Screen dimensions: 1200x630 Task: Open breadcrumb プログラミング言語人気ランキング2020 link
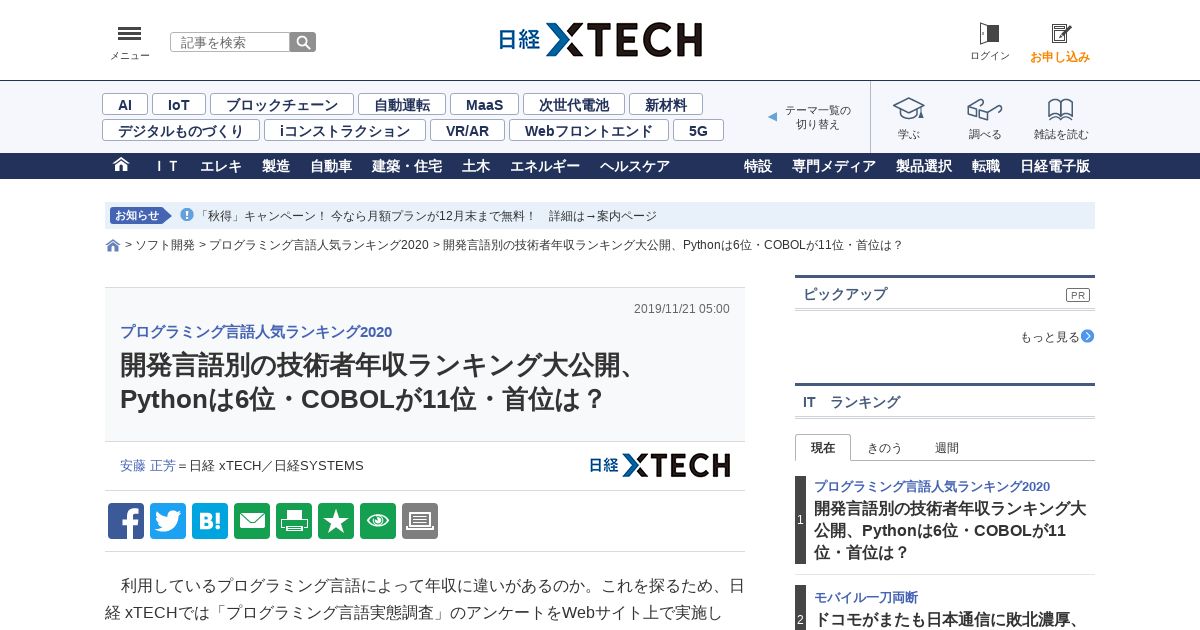pyautogui.click(x=318, y=245)
